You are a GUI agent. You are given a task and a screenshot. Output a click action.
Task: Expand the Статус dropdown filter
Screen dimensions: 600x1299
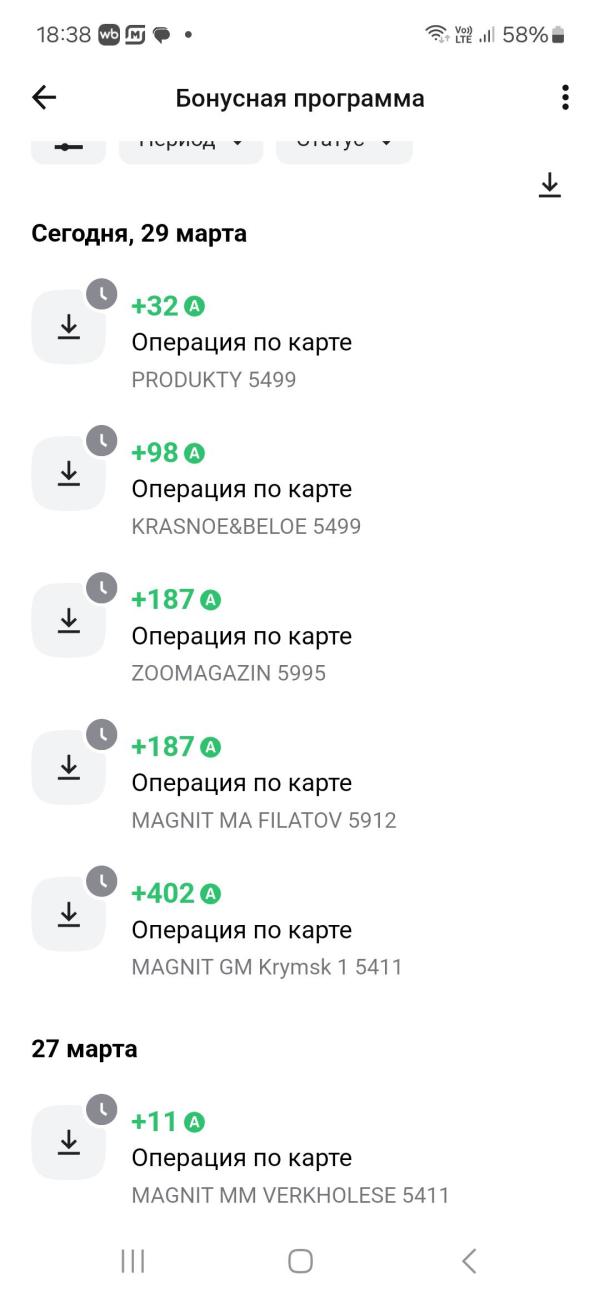(x=344, y=146)
